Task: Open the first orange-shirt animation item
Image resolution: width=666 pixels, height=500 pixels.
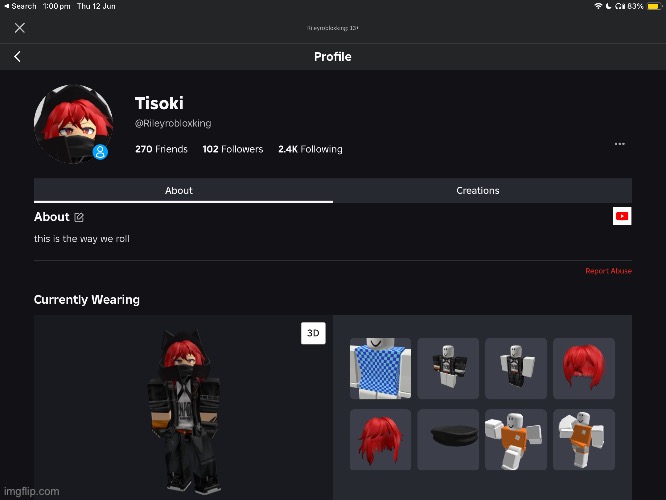Action: click(516, 440)
